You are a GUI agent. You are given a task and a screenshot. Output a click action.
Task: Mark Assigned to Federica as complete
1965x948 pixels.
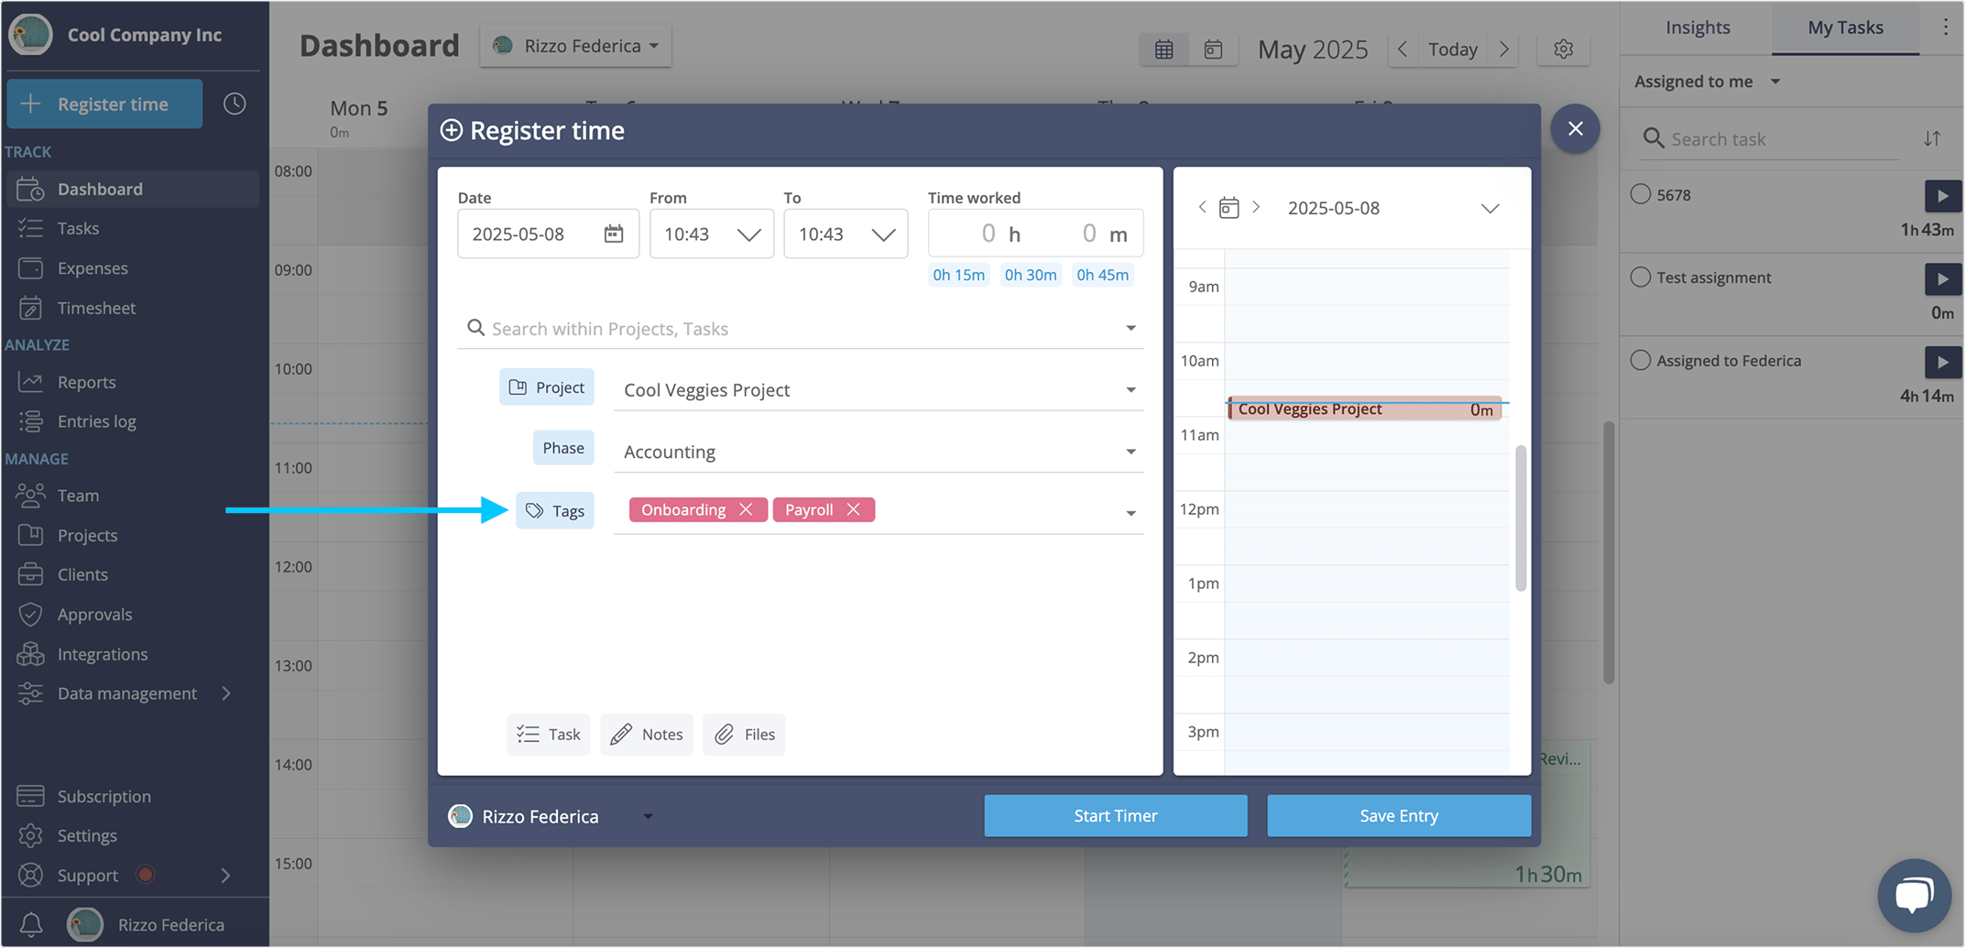tap(1641, 360)
